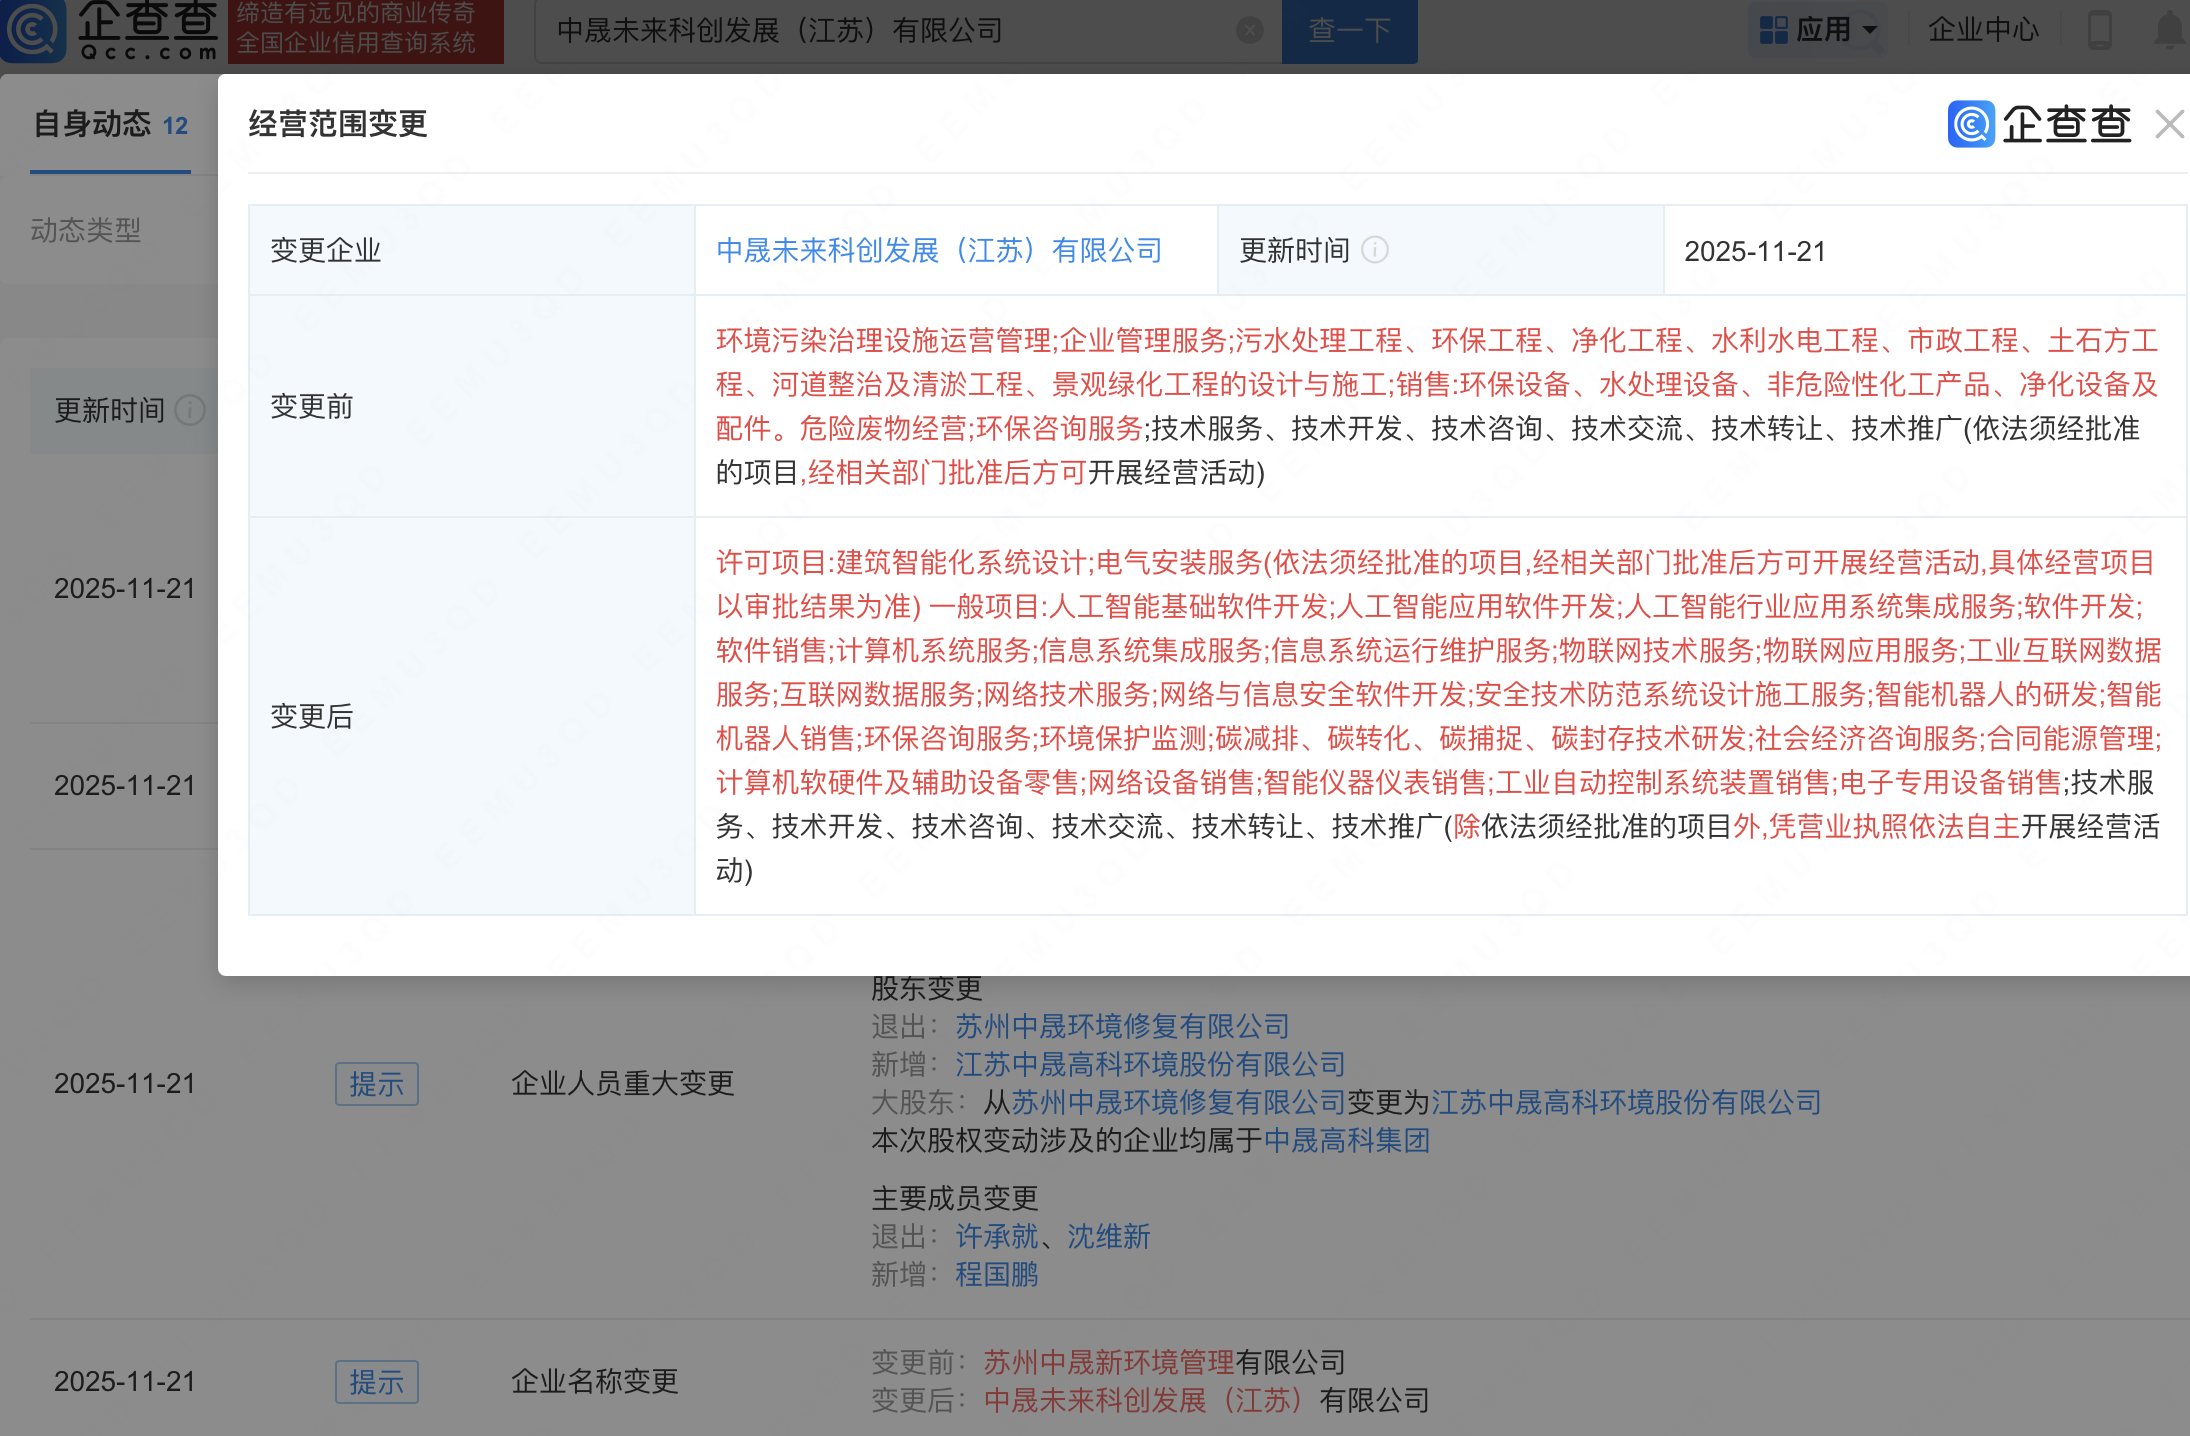The image size is (2190, 1436).
Task: Open the 江苏中晟高科环境股份有限公司 link under 新增
Action: (x=1149, y=1064)
